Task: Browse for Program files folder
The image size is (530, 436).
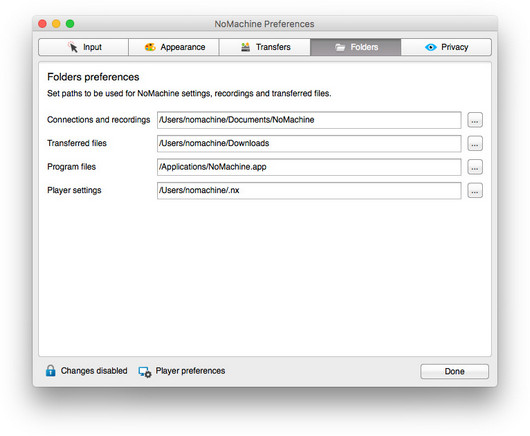Action: pos(475,167)
